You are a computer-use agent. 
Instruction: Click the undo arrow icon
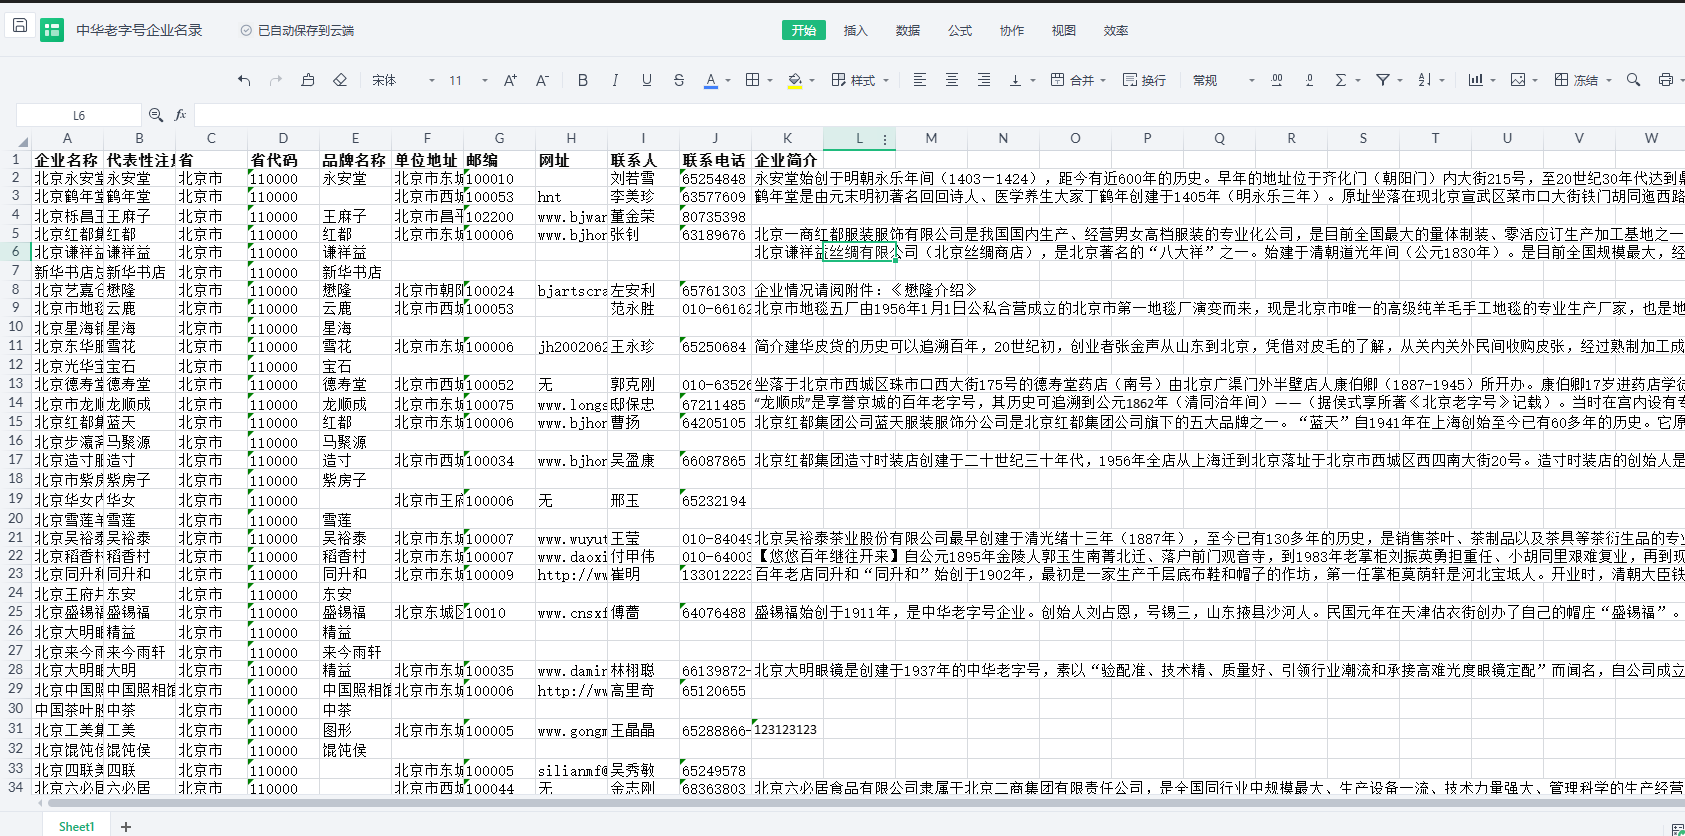[x=244, y=80]
